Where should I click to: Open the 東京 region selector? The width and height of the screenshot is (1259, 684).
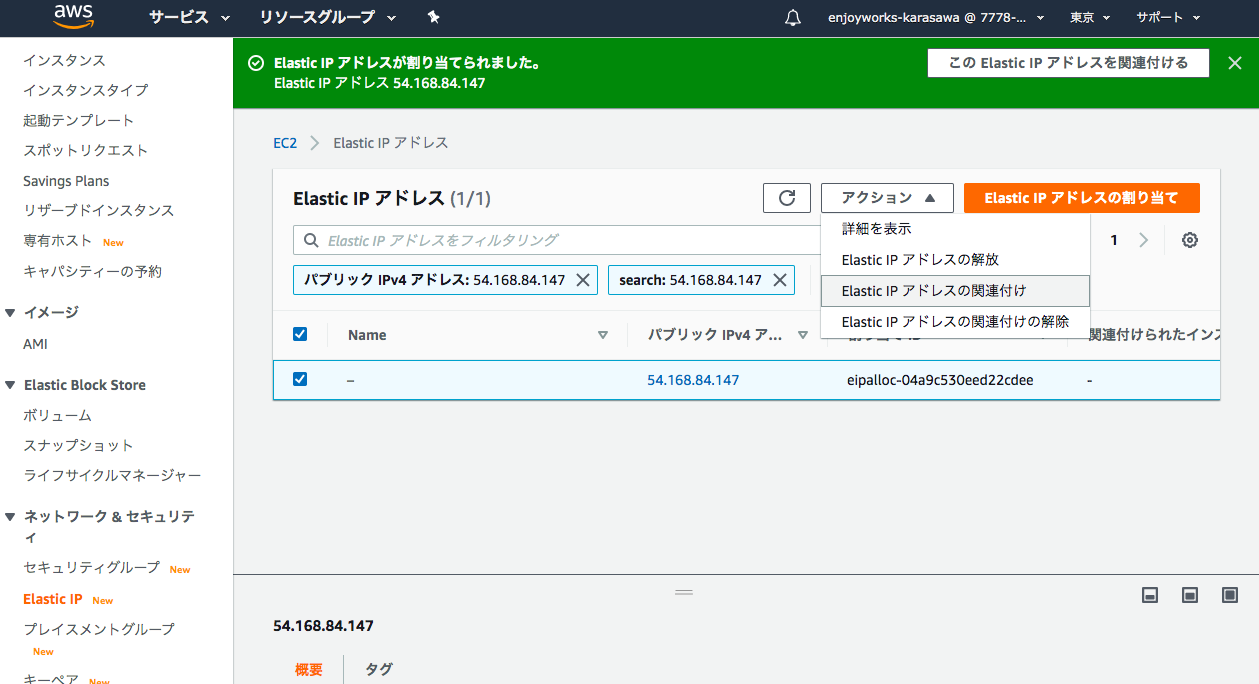[x=1090, y=17]
